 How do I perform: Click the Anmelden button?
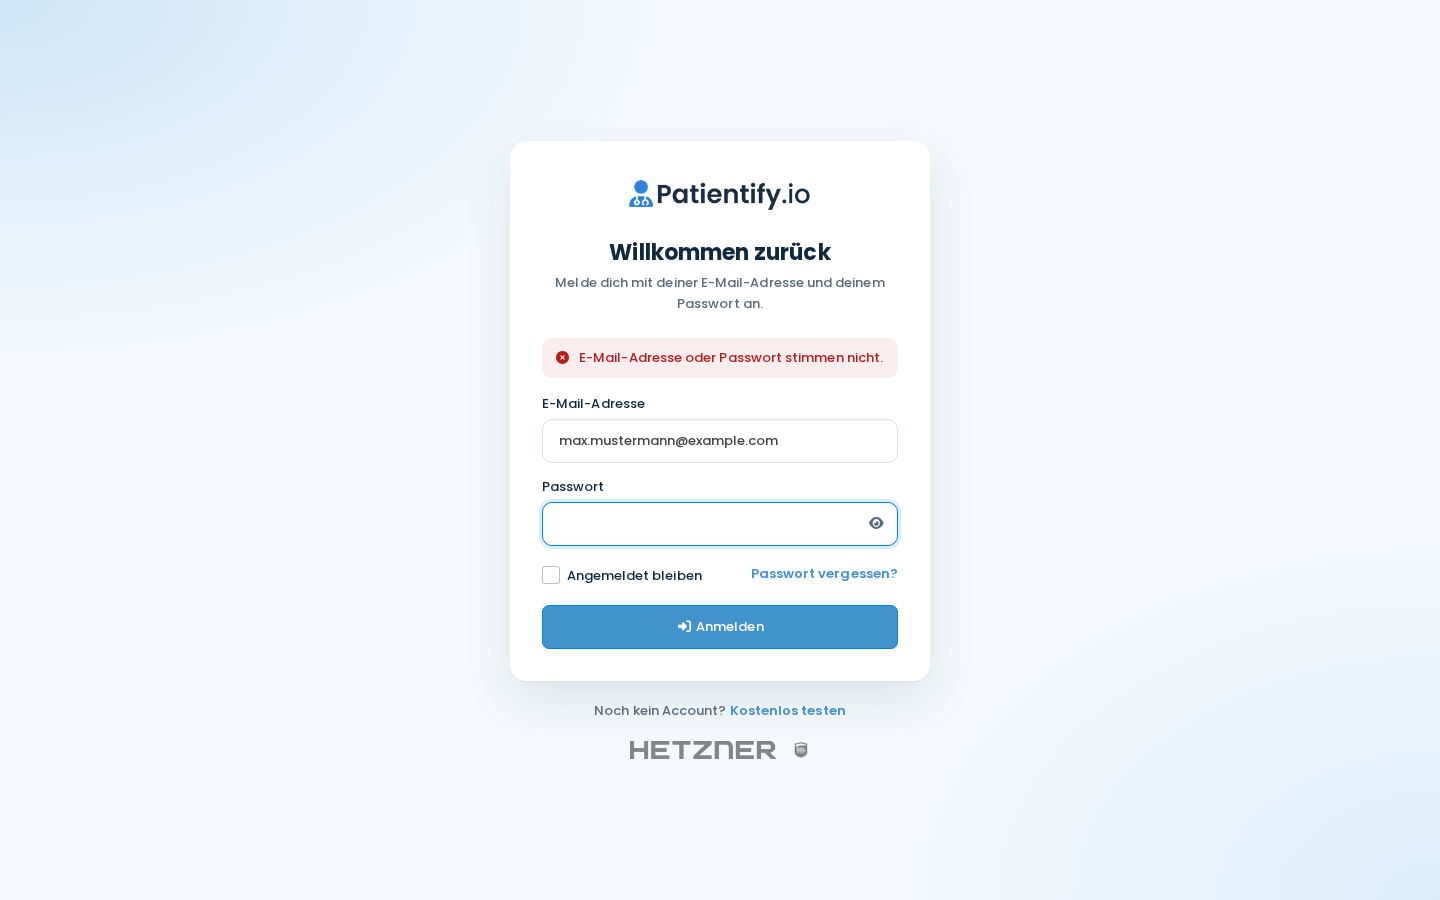click(x=720, y=627)
